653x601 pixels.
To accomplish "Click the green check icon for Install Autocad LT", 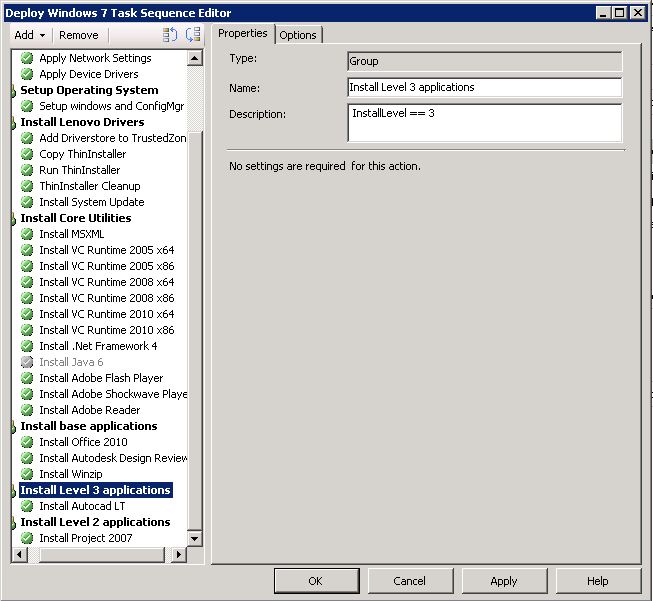I will point(27,506).
